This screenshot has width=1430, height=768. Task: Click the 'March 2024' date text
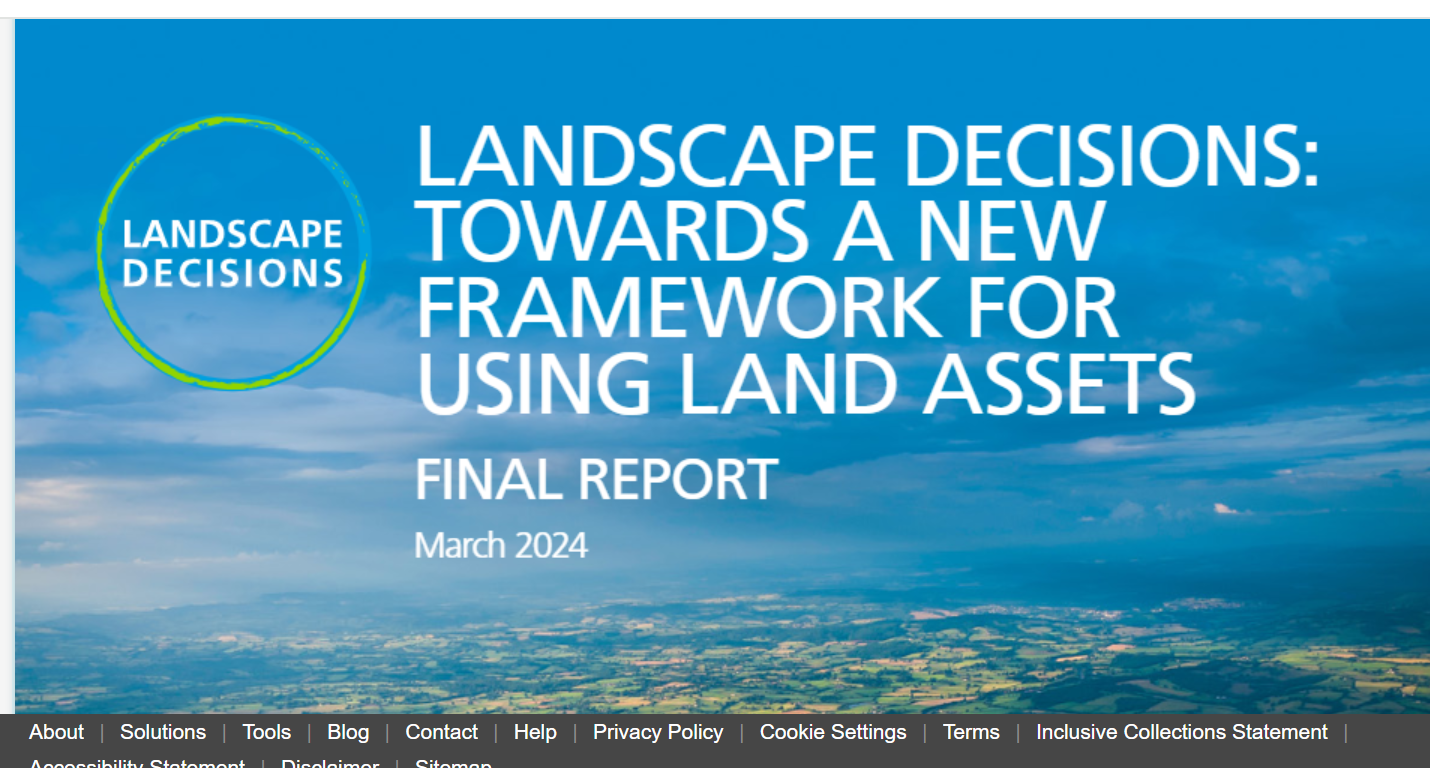[x=499, y=545]
